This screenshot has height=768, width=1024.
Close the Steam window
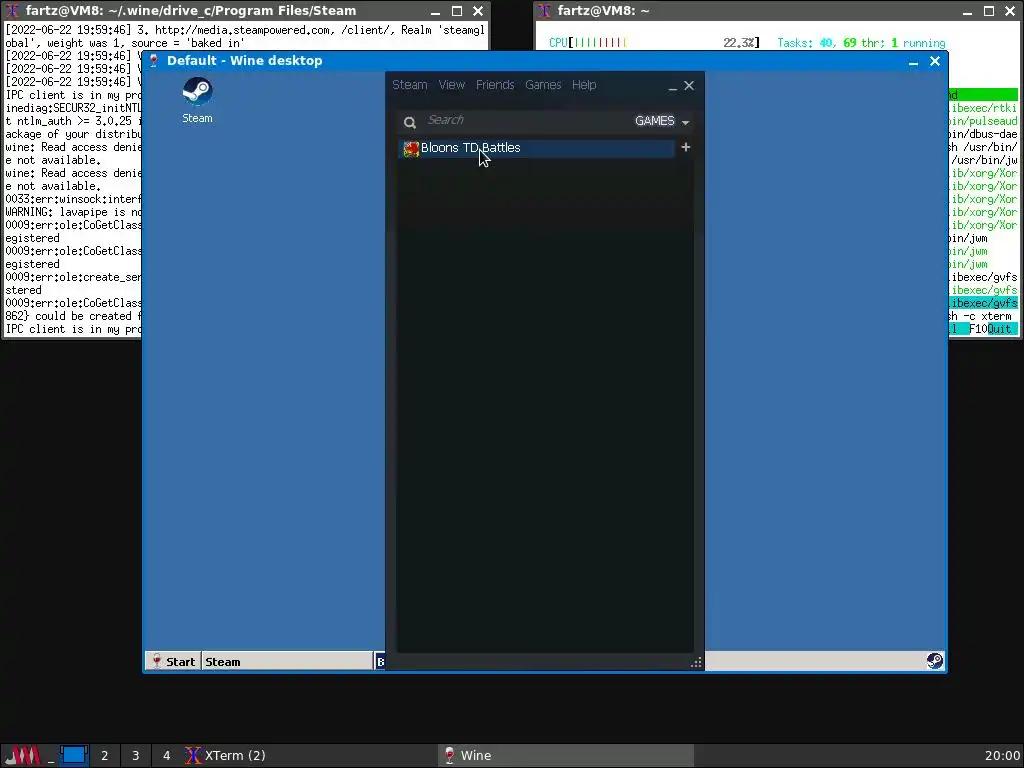pyautogui.click(x=689, y=86)
